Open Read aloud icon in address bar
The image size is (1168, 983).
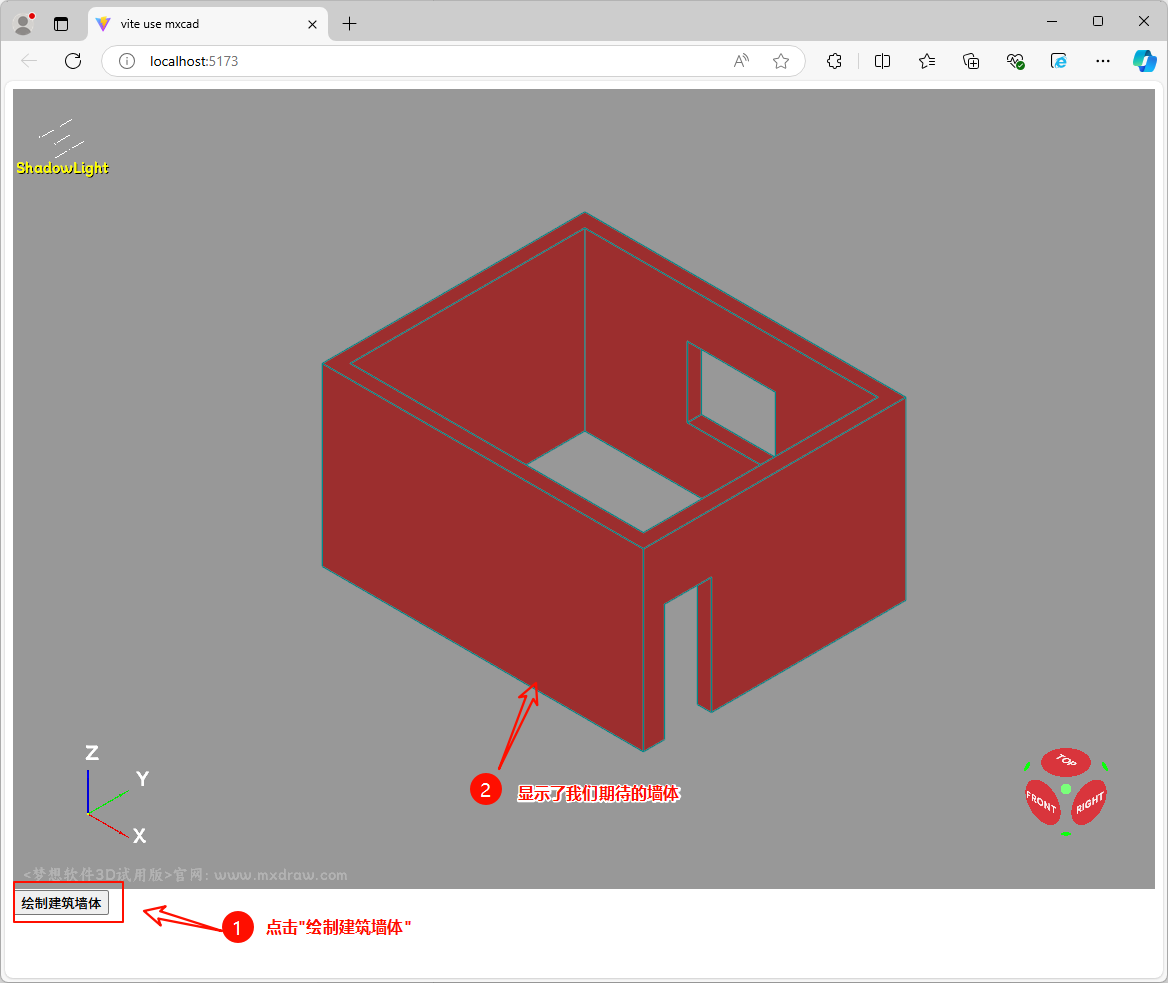click(x=741, y=61)
